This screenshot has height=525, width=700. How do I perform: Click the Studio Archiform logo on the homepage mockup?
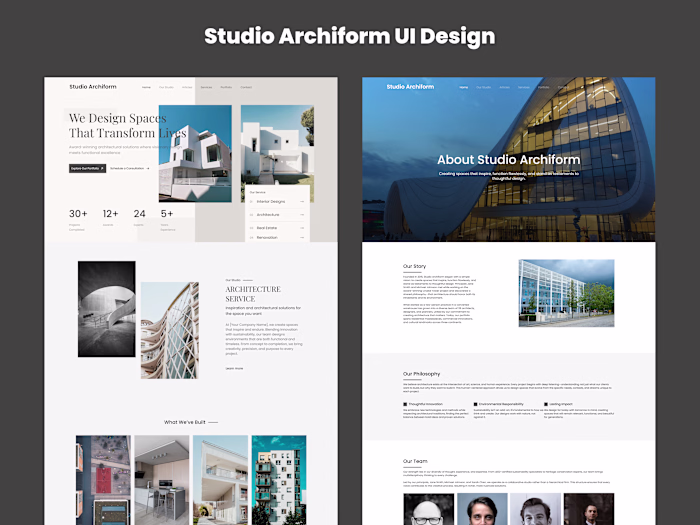click(x=93, y=87)
